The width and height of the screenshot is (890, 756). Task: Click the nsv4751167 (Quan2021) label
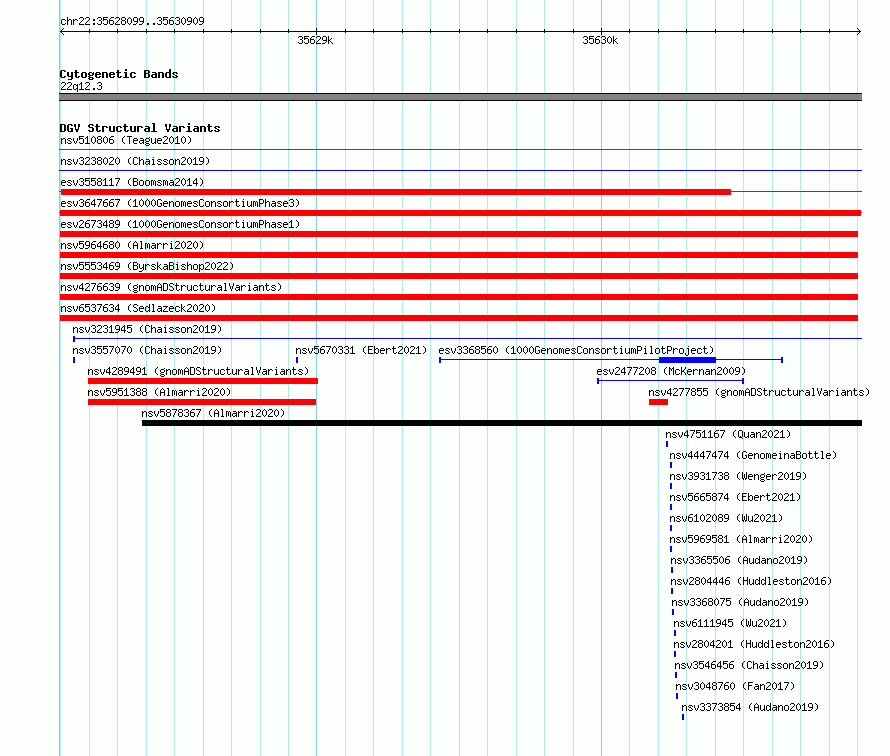728,434
